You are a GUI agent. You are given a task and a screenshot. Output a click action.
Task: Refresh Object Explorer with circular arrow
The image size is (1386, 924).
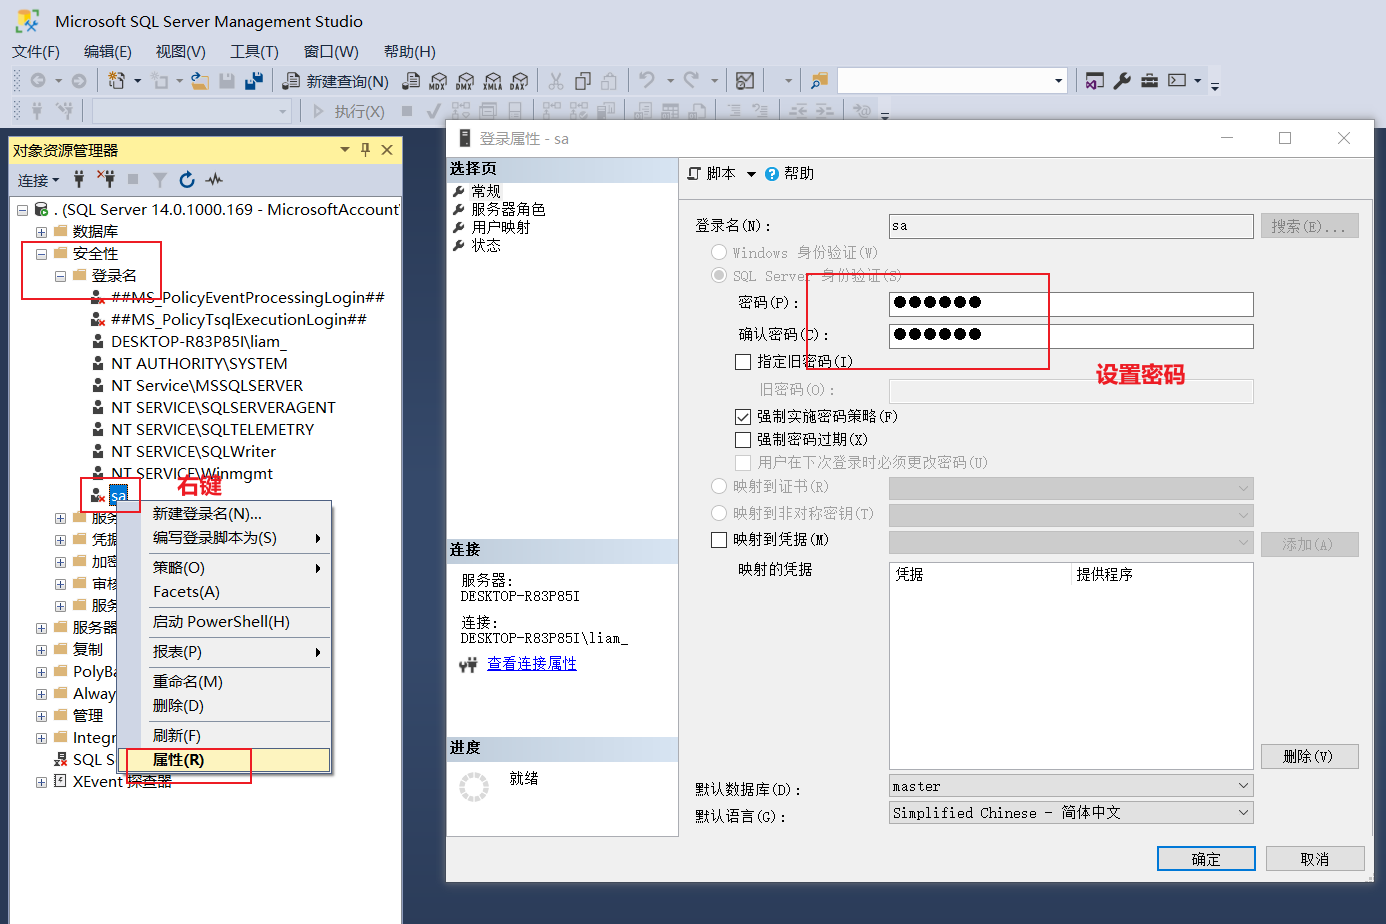click(x=187, y=180)
